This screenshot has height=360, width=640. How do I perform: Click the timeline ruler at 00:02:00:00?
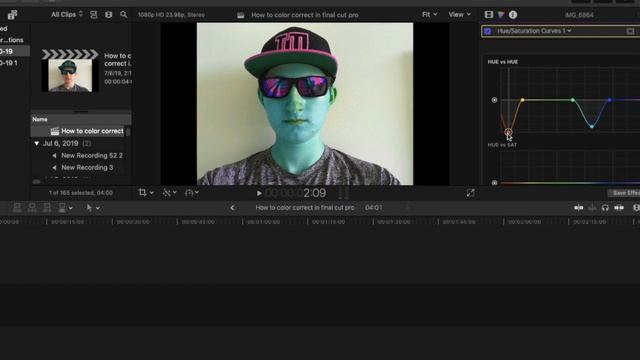click(x=524, y=222)
